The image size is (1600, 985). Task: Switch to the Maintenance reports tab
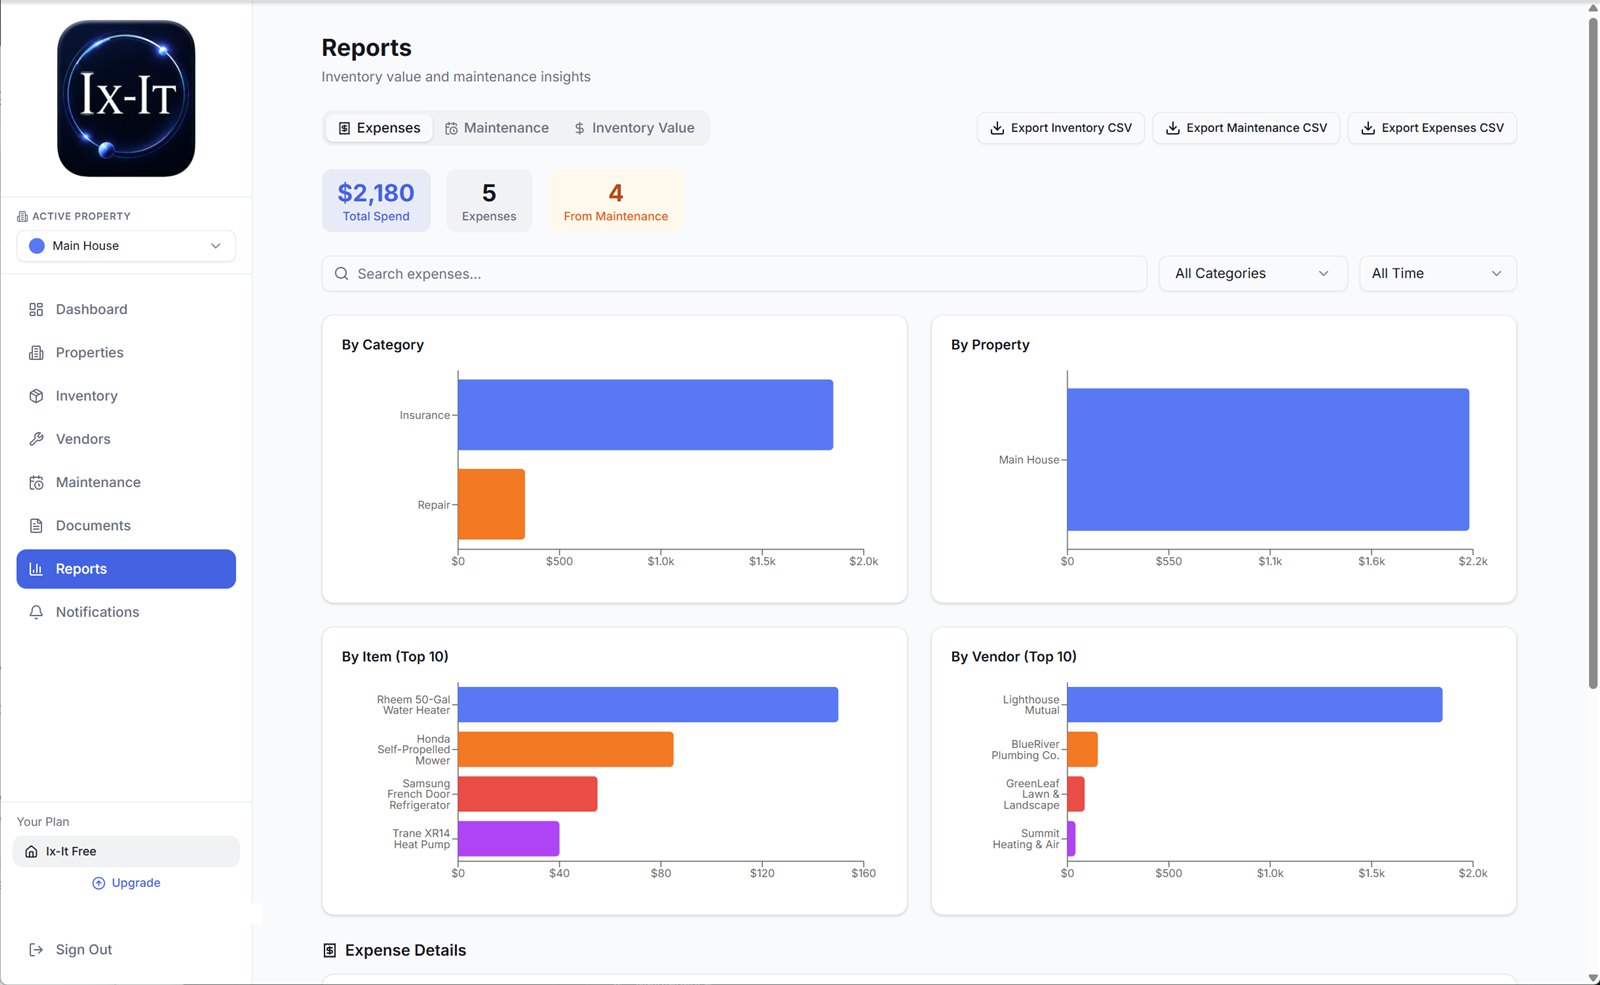pos(497,128)
